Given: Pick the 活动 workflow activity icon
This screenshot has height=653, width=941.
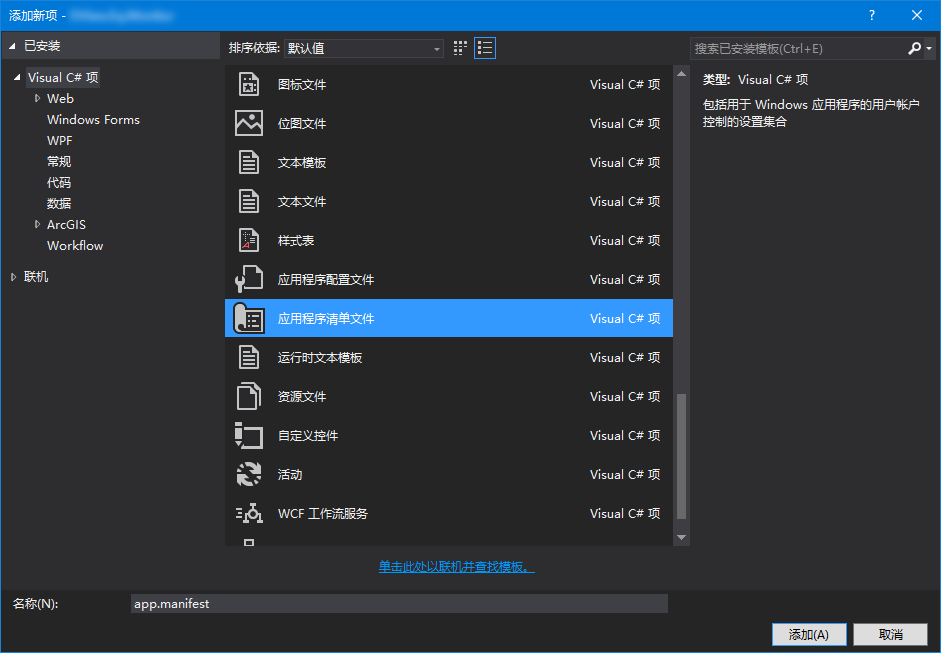Looking at the screenshot, I should [249, 474].
